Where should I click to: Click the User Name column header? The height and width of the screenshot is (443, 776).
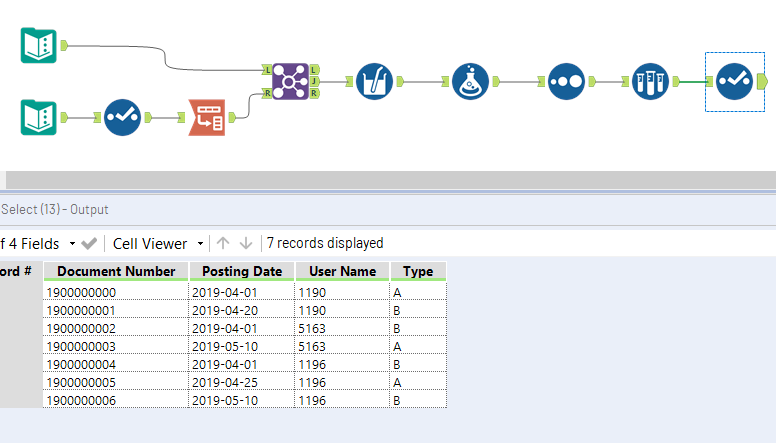click(x=342, y=271)
